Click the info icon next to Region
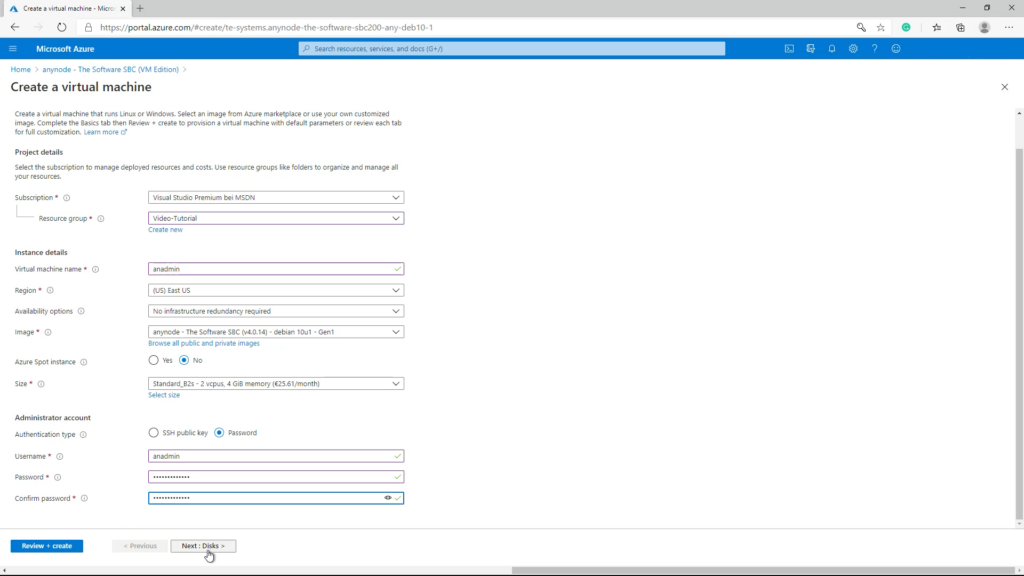The width and height of the screenshot is (1024, 576). 50,291
